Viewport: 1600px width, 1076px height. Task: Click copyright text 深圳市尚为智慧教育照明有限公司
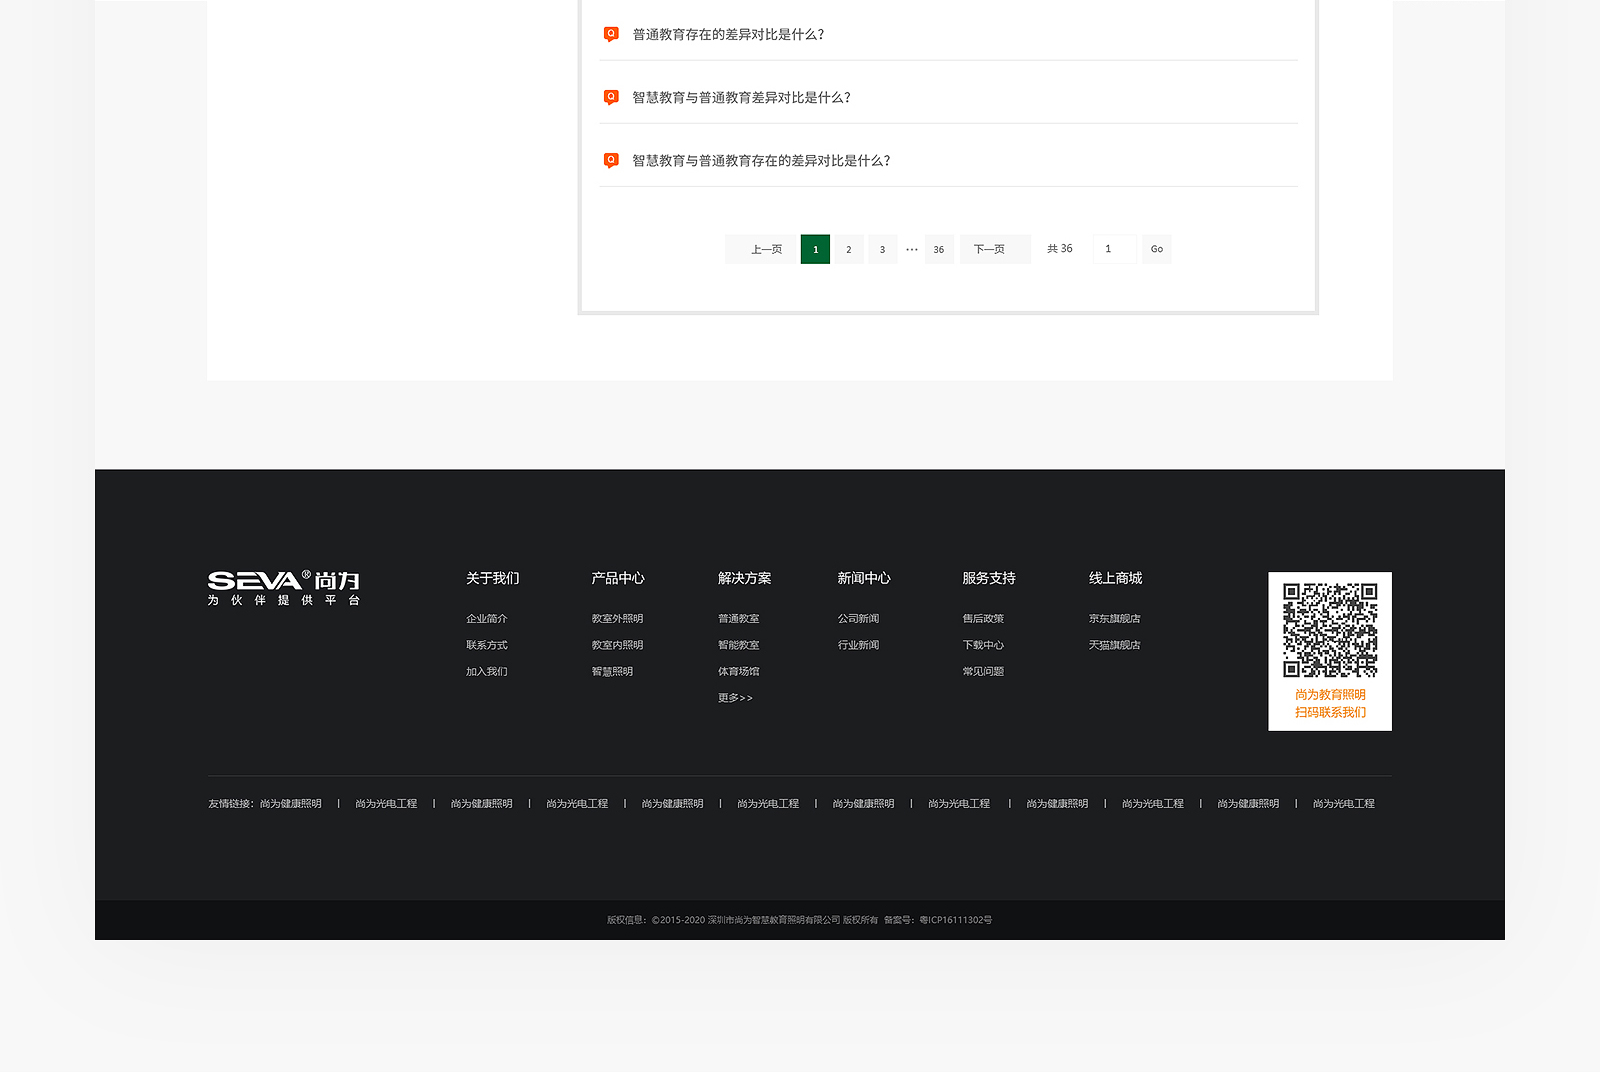(x=774, y=920)
